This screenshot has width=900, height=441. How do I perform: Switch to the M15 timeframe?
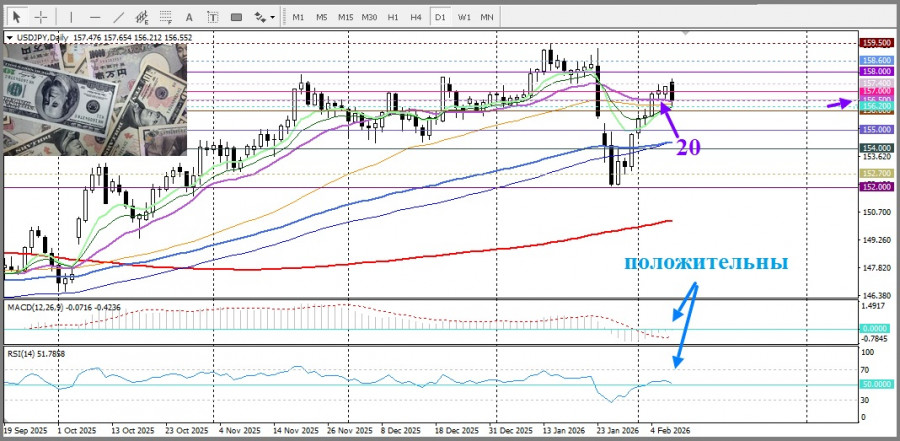coord(346,17)
